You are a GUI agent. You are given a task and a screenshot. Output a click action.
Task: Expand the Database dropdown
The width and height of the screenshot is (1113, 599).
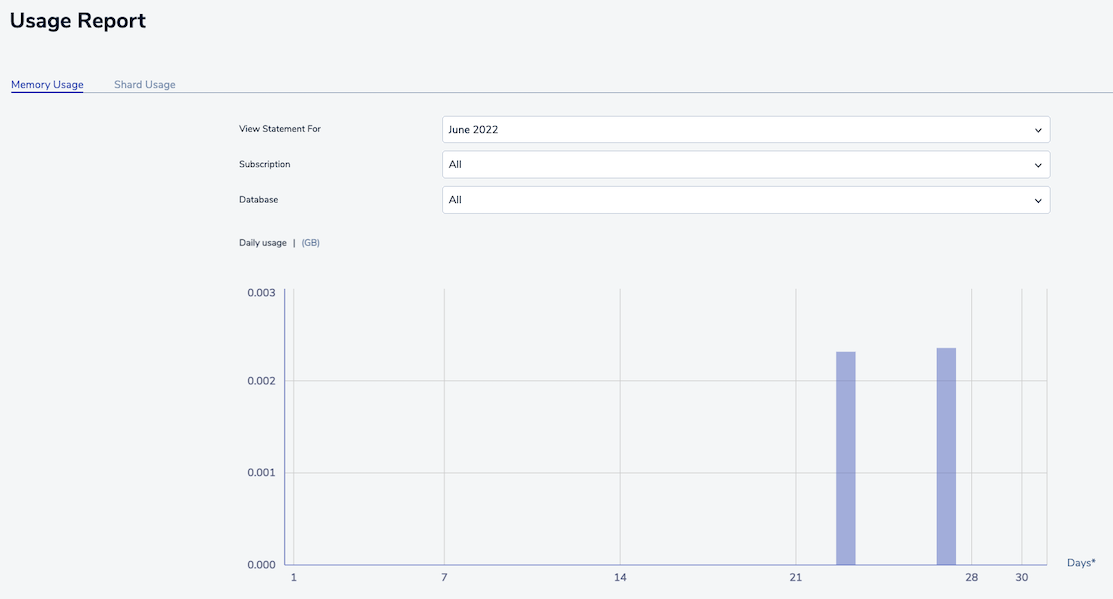click(x=745, y=200)
